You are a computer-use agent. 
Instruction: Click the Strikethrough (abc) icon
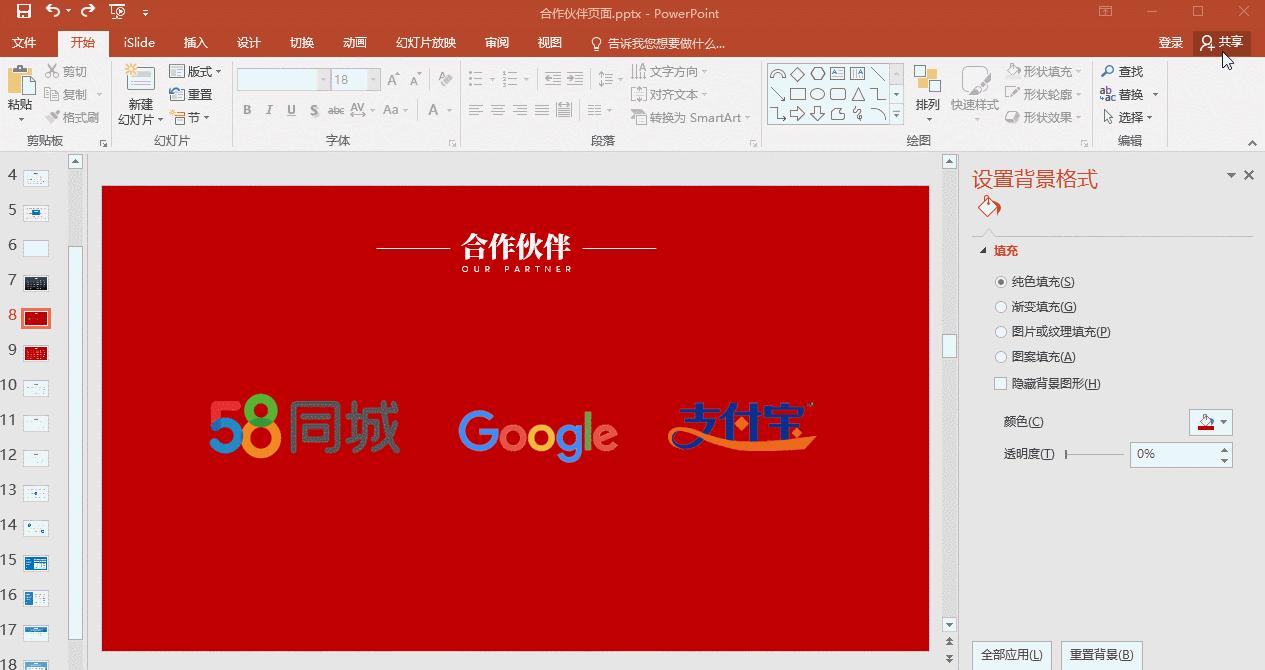click(336, 110)
